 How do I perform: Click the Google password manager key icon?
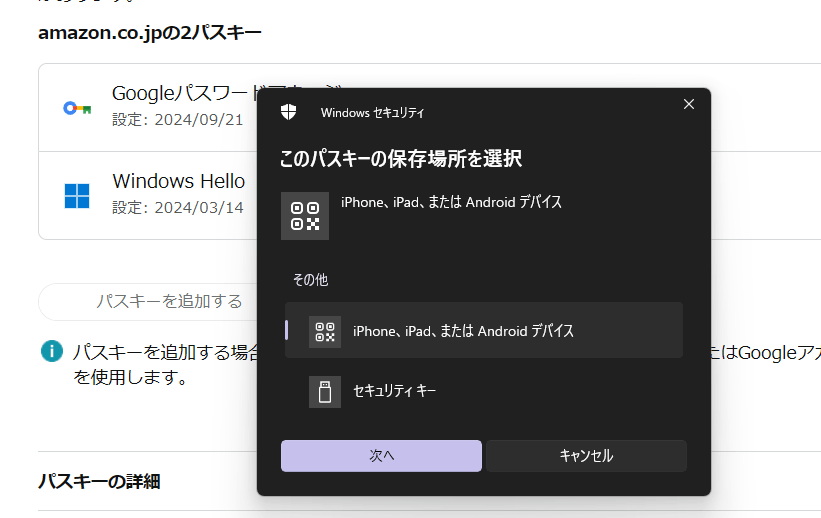(77, 108)
